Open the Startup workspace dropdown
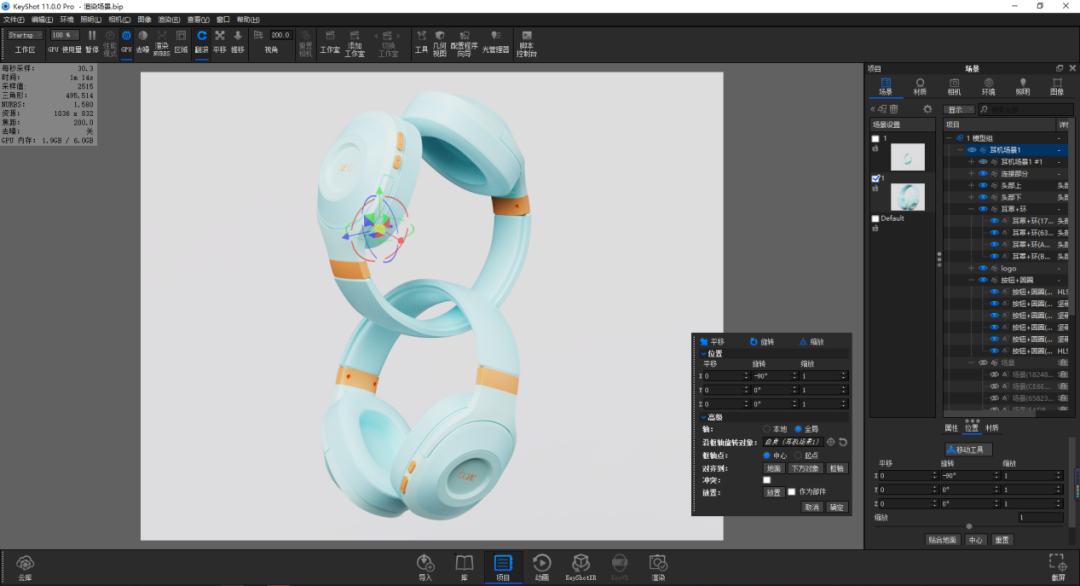The image size is (1080, 586). pos(24,35)
